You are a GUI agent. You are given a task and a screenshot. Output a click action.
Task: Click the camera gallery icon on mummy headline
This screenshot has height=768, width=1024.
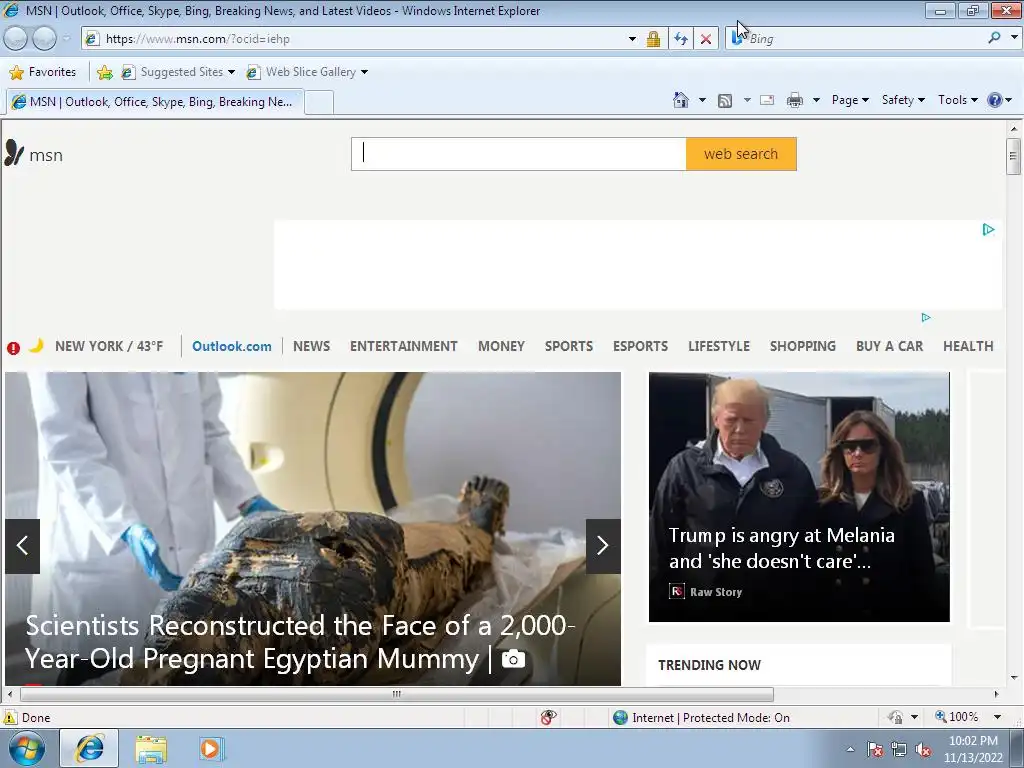click(x=513, y=659)
